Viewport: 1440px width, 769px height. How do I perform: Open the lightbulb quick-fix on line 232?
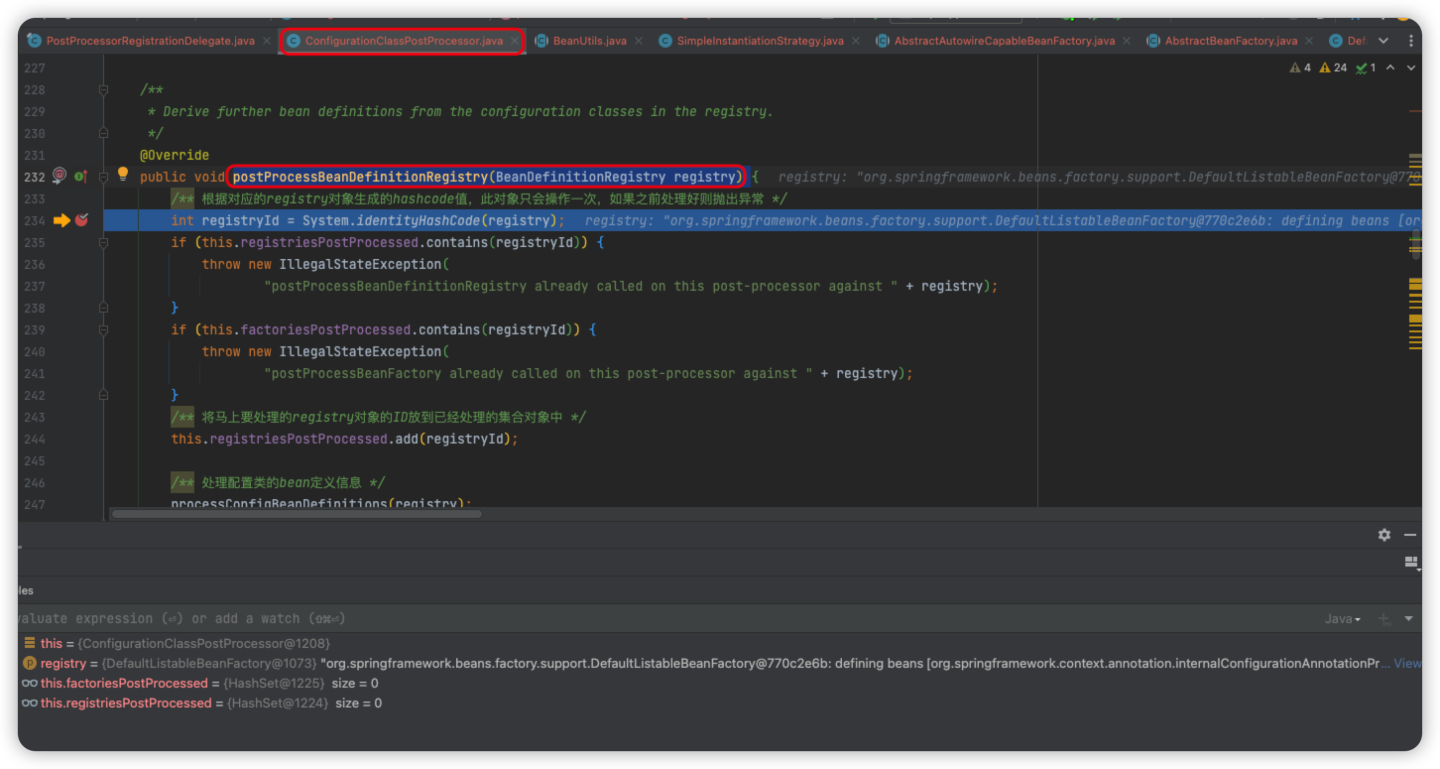click(x=122, y=175)
